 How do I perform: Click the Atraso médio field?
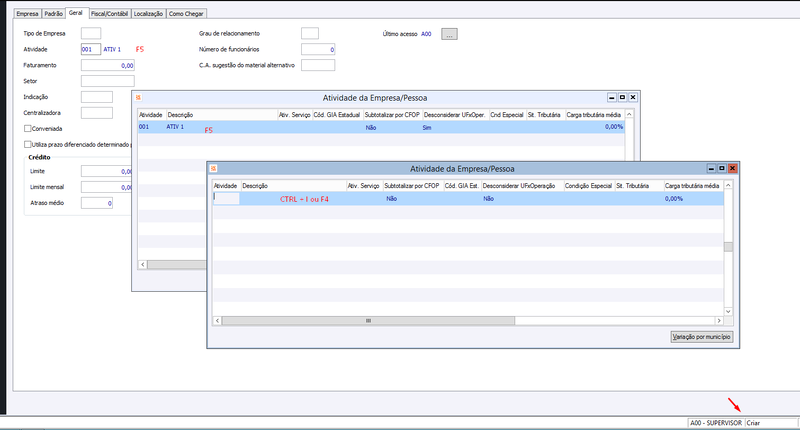coord(97,203)
